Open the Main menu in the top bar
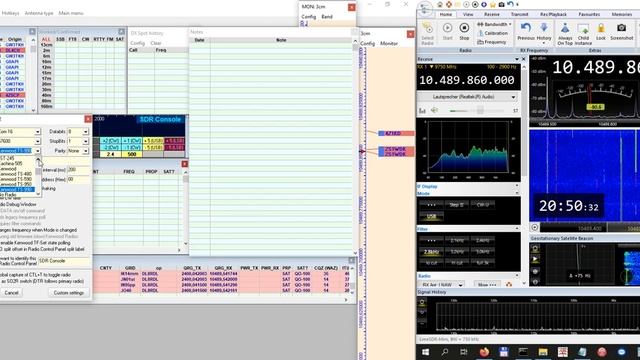The height and width of the screenshot is (360, 640). pyautogui.click(x=71, y=13)
